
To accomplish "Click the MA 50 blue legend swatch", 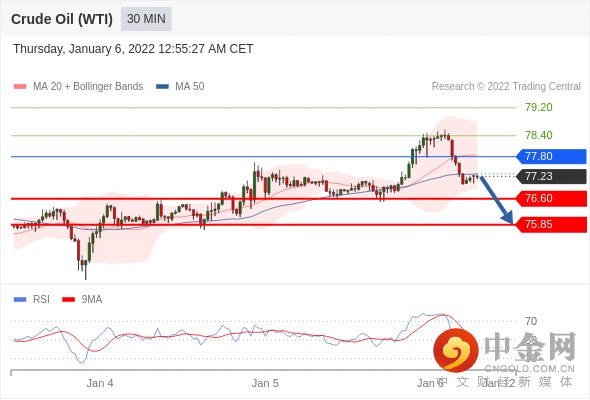I will tap(162, 87).
